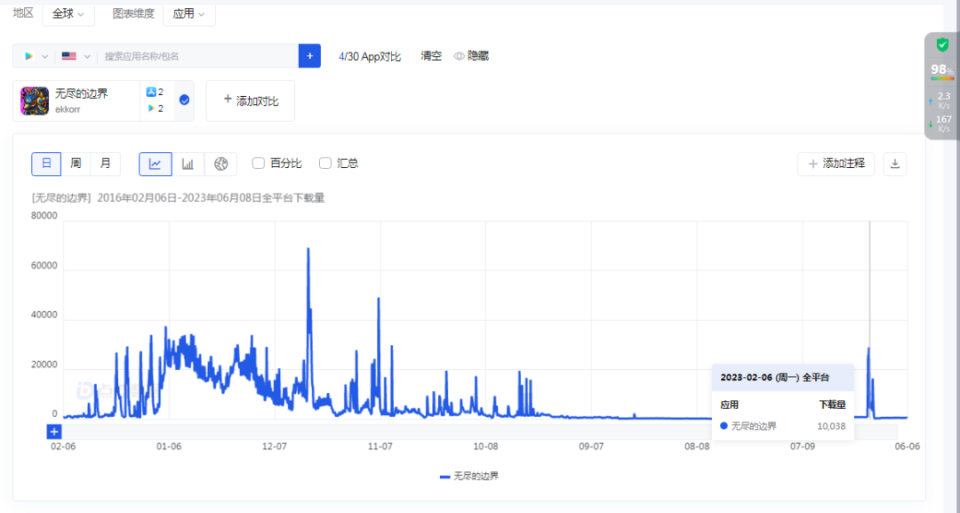Click the 98% performance widget

coord(942,71)
